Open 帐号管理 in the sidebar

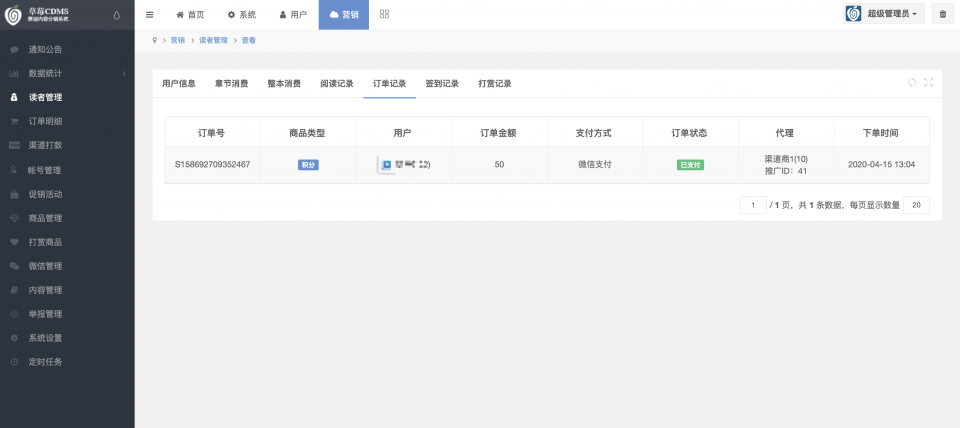coord(67,170)
